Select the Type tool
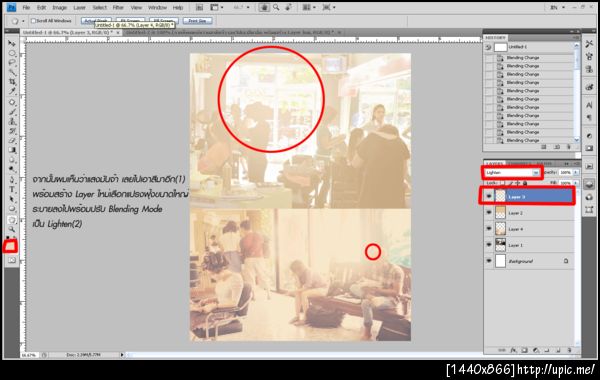600x380 pixels. click(x=12, y=190)
